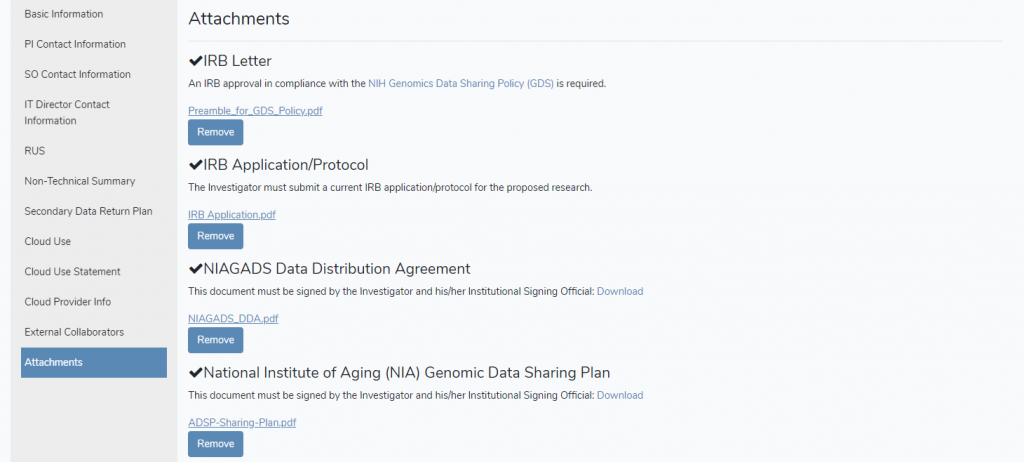
Task: Navigate to the RUS section
Action: (x=35, y=151)
